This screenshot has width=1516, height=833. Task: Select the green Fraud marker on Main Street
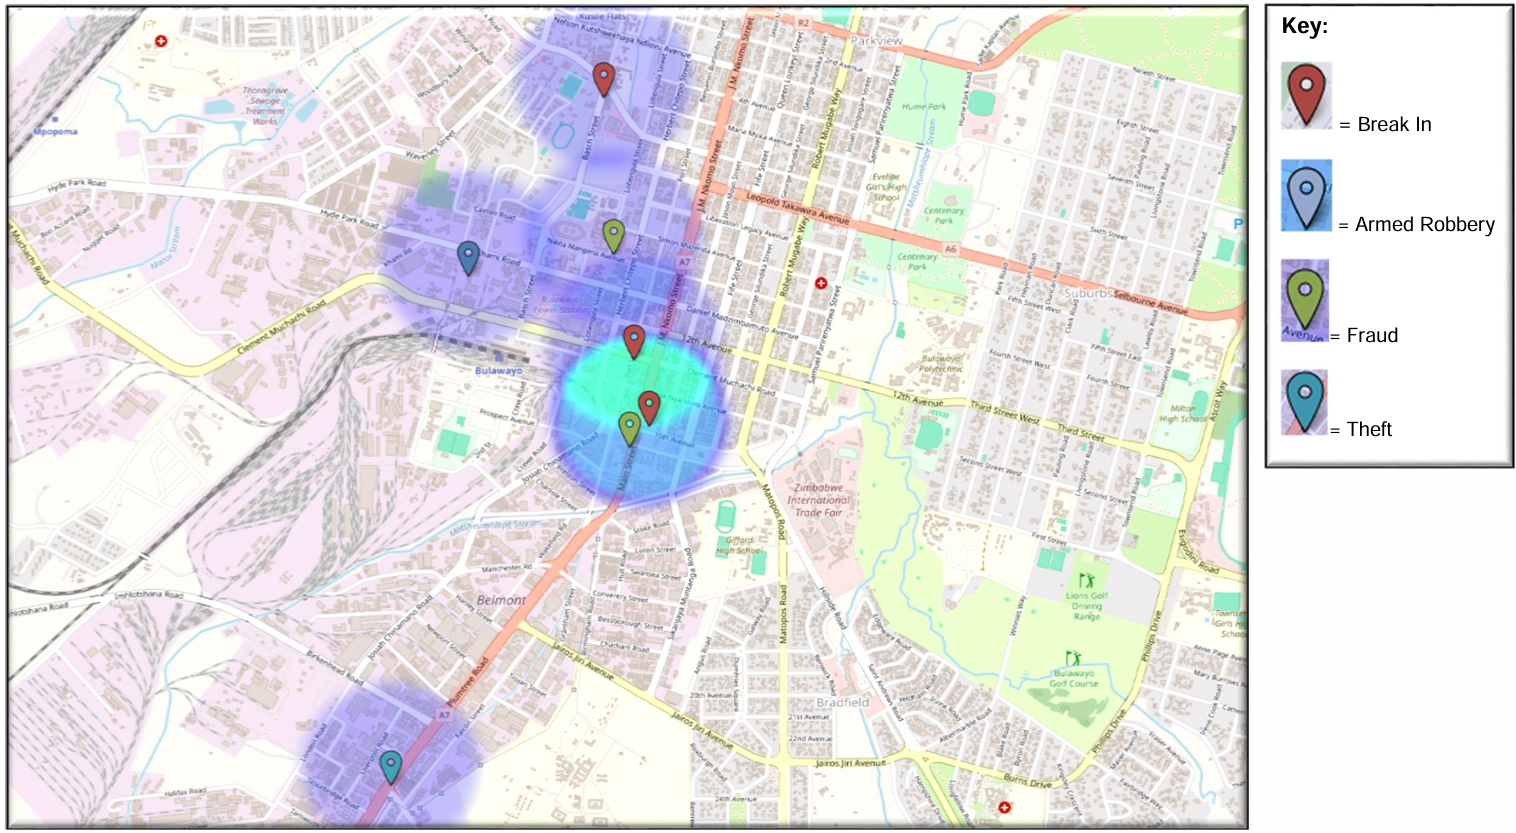pos(629,428)
